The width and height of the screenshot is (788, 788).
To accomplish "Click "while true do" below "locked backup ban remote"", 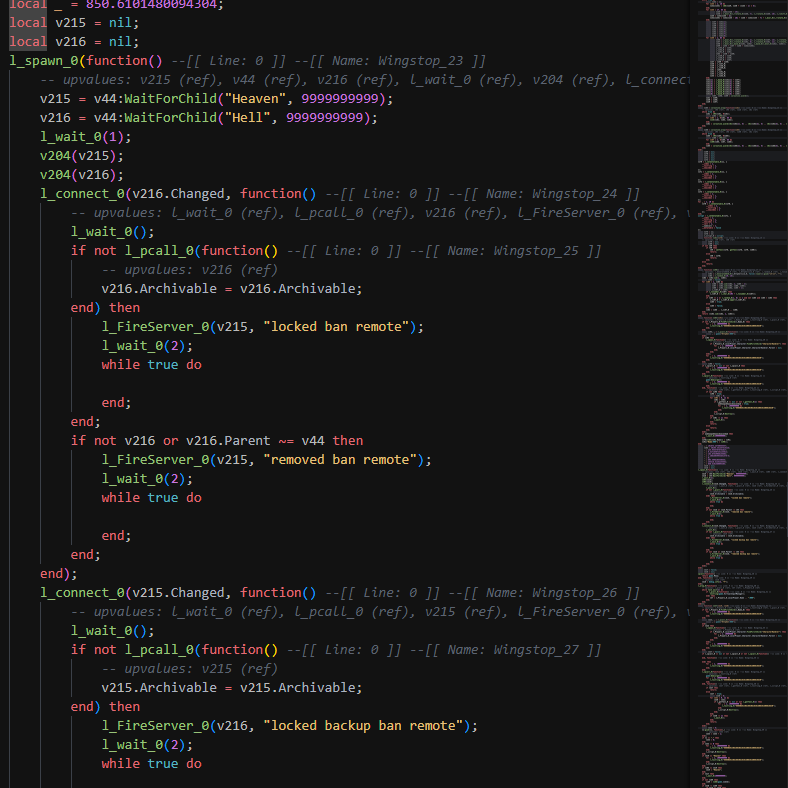I will click(x=151, y=764).
